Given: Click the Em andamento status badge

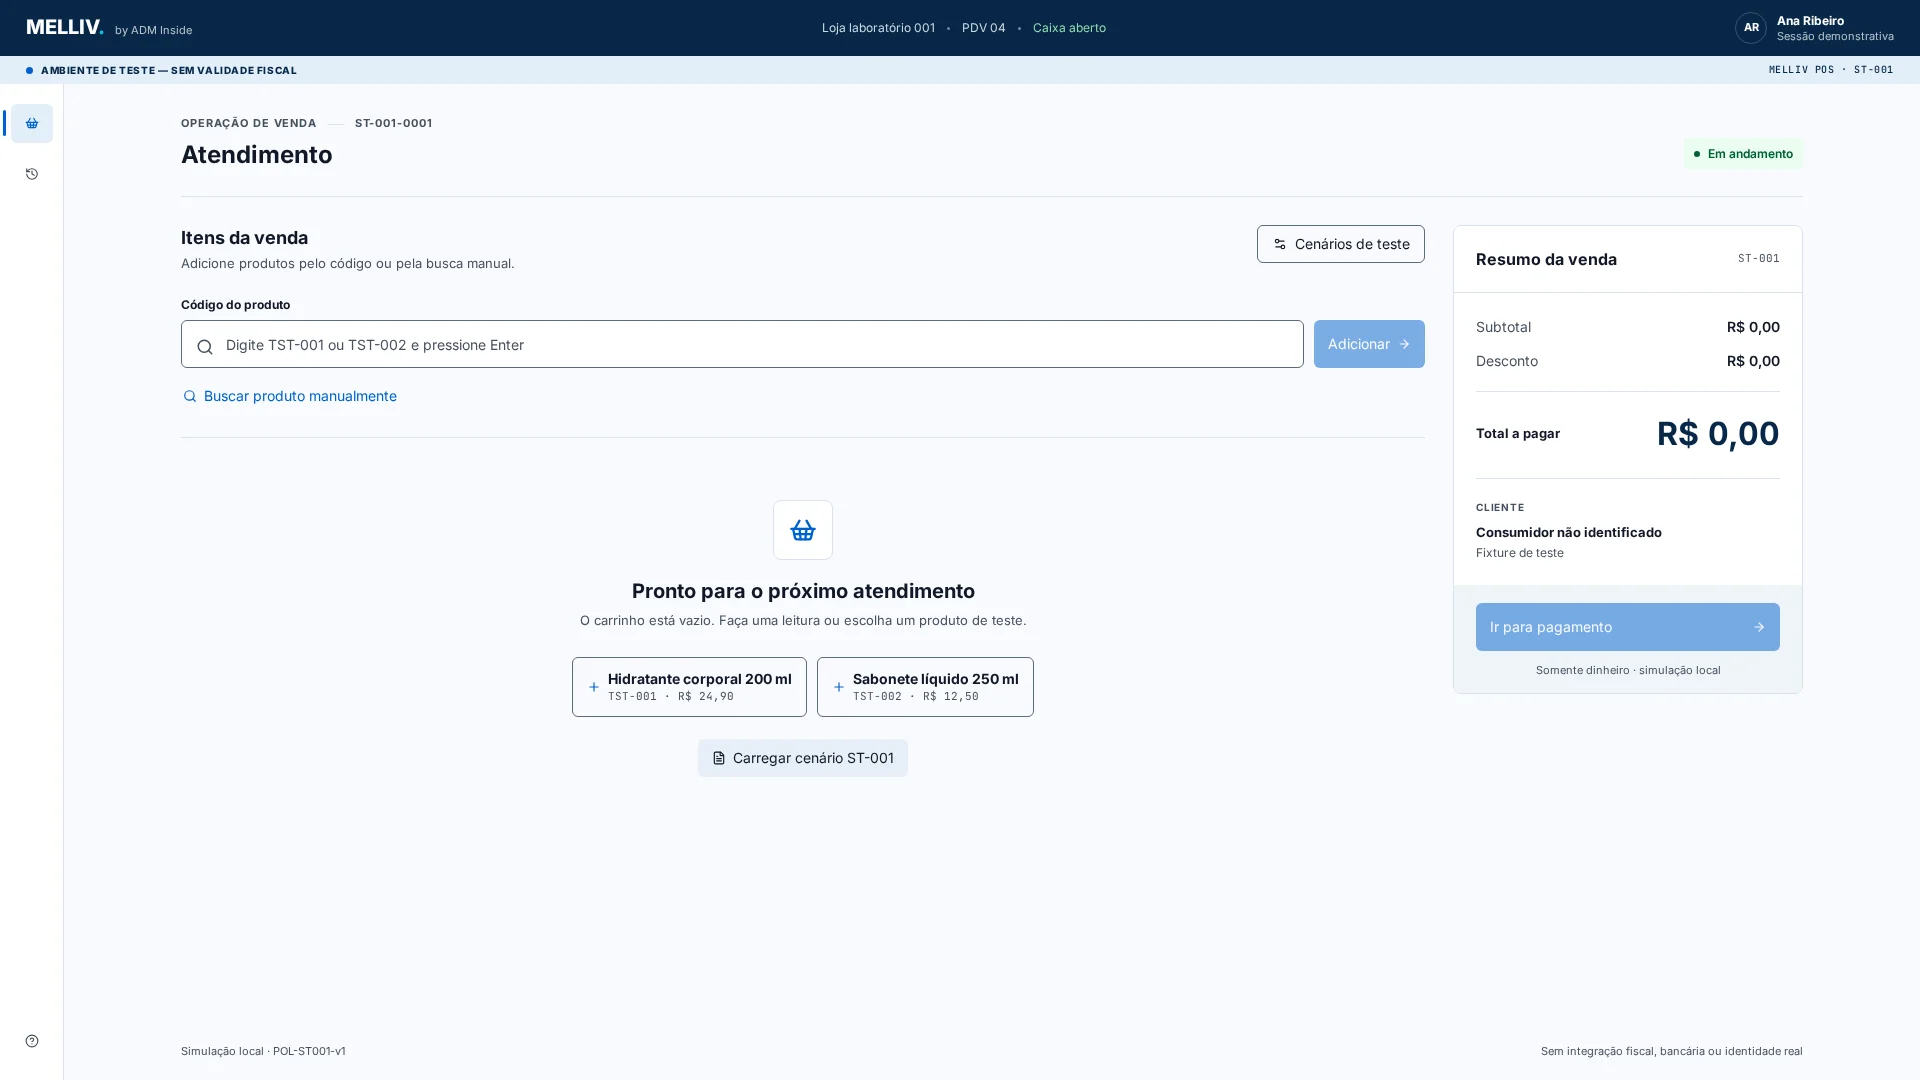Looking at the screenshot, I should [x=1743, y=154].
